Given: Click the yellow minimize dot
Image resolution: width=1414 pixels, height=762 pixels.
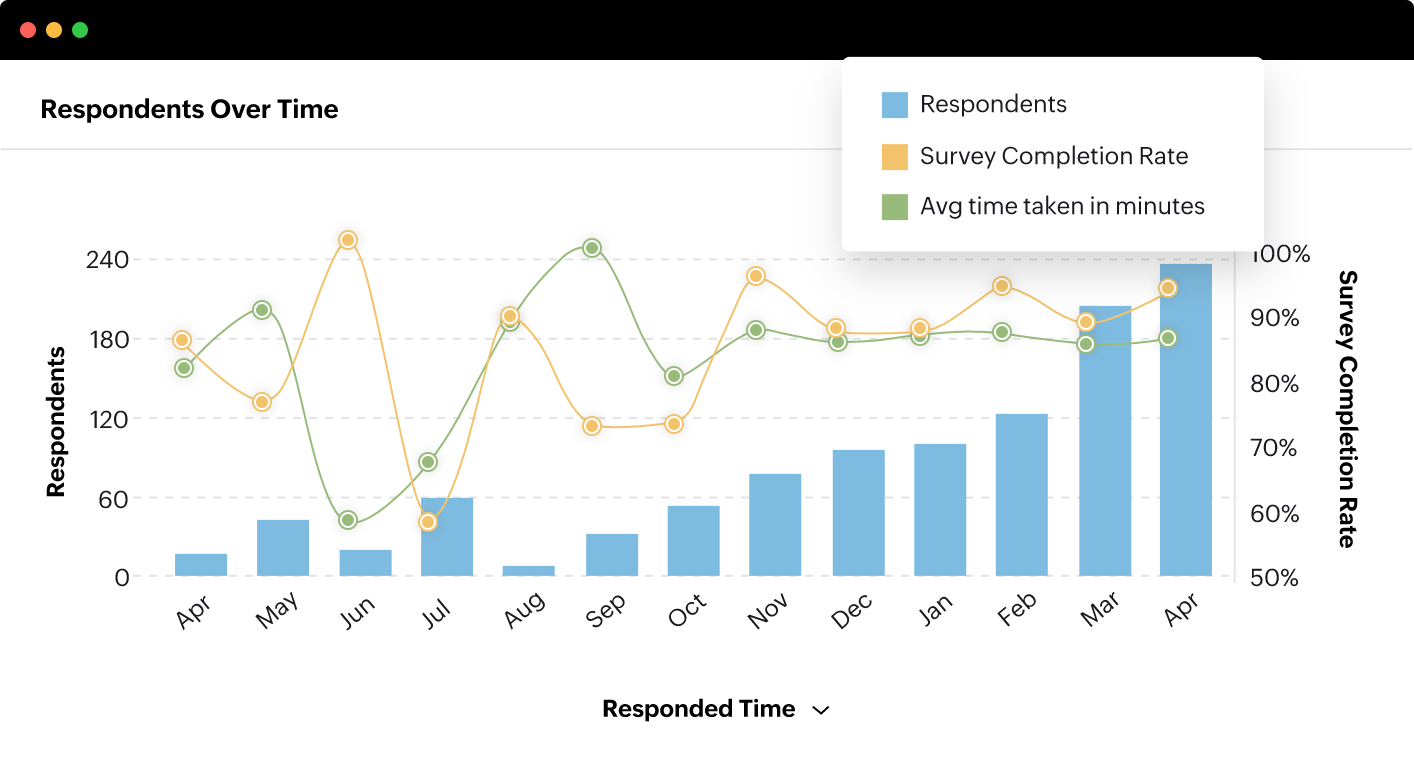Looking at the screenshot, I should click(x=54, y=30).
